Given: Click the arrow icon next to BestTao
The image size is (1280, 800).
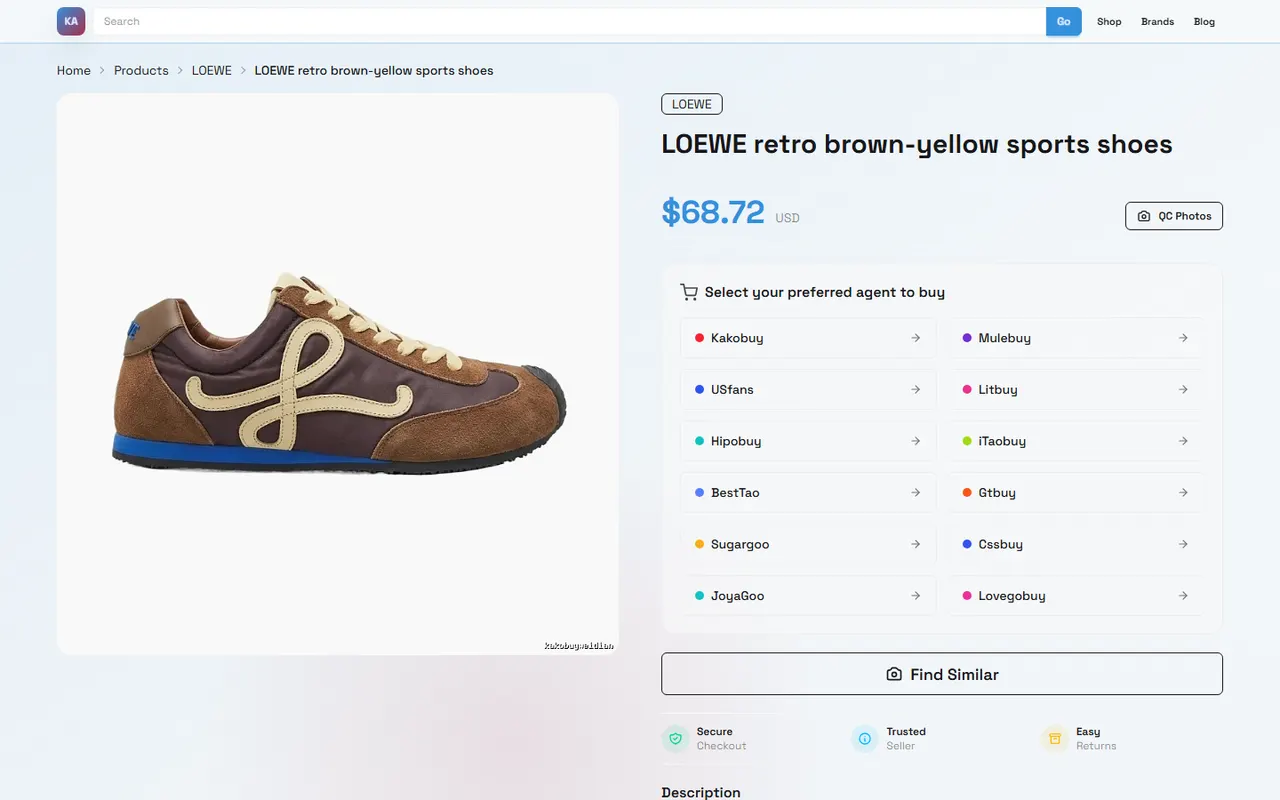Looking at the screenshot, I should 915,493.
